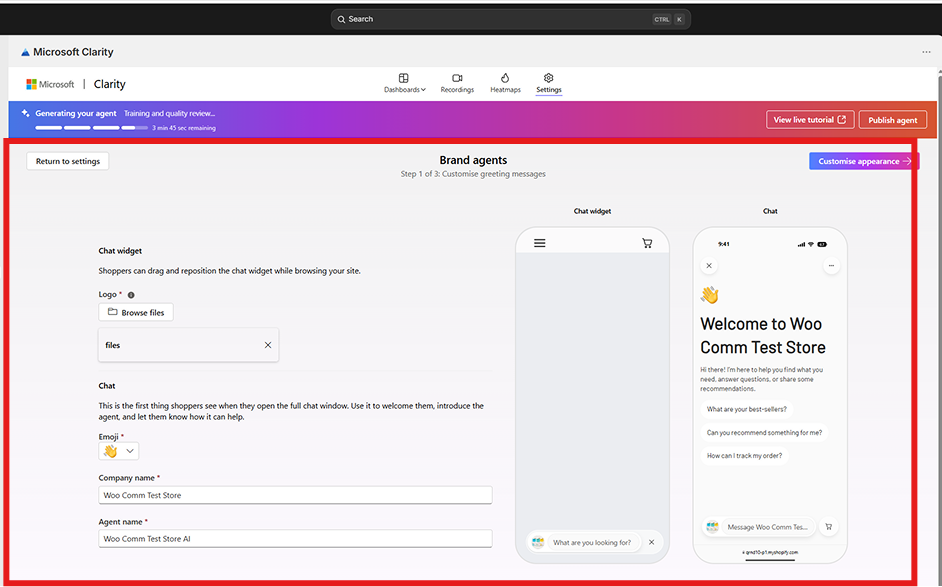Open the Heatmaps tab
The image size is (942, 587).
click(x=505, y=83)
